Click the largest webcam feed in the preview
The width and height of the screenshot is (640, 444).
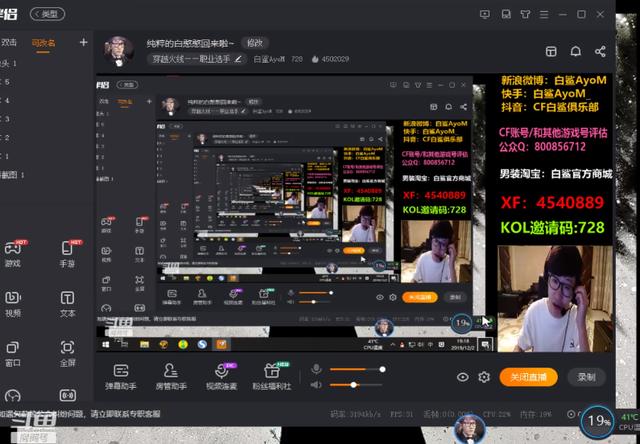pos(555,299)
